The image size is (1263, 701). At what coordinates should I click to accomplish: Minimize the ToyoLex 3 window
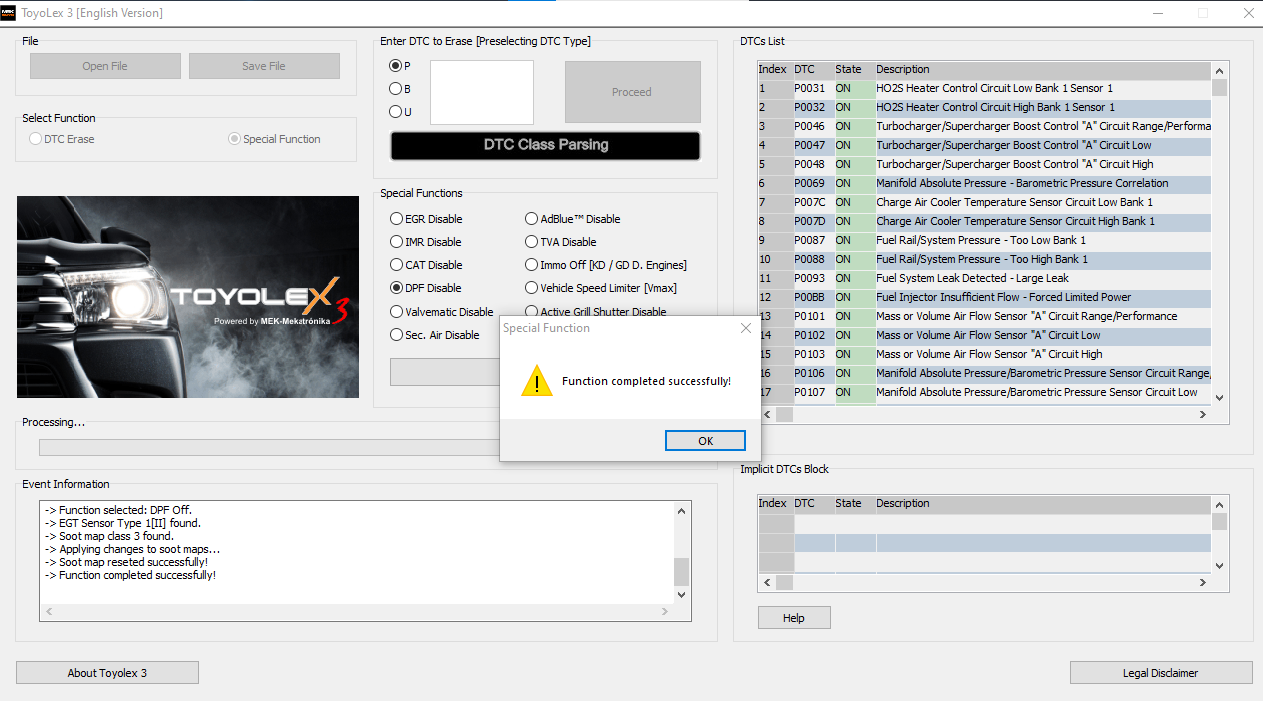coord(1157,13)
